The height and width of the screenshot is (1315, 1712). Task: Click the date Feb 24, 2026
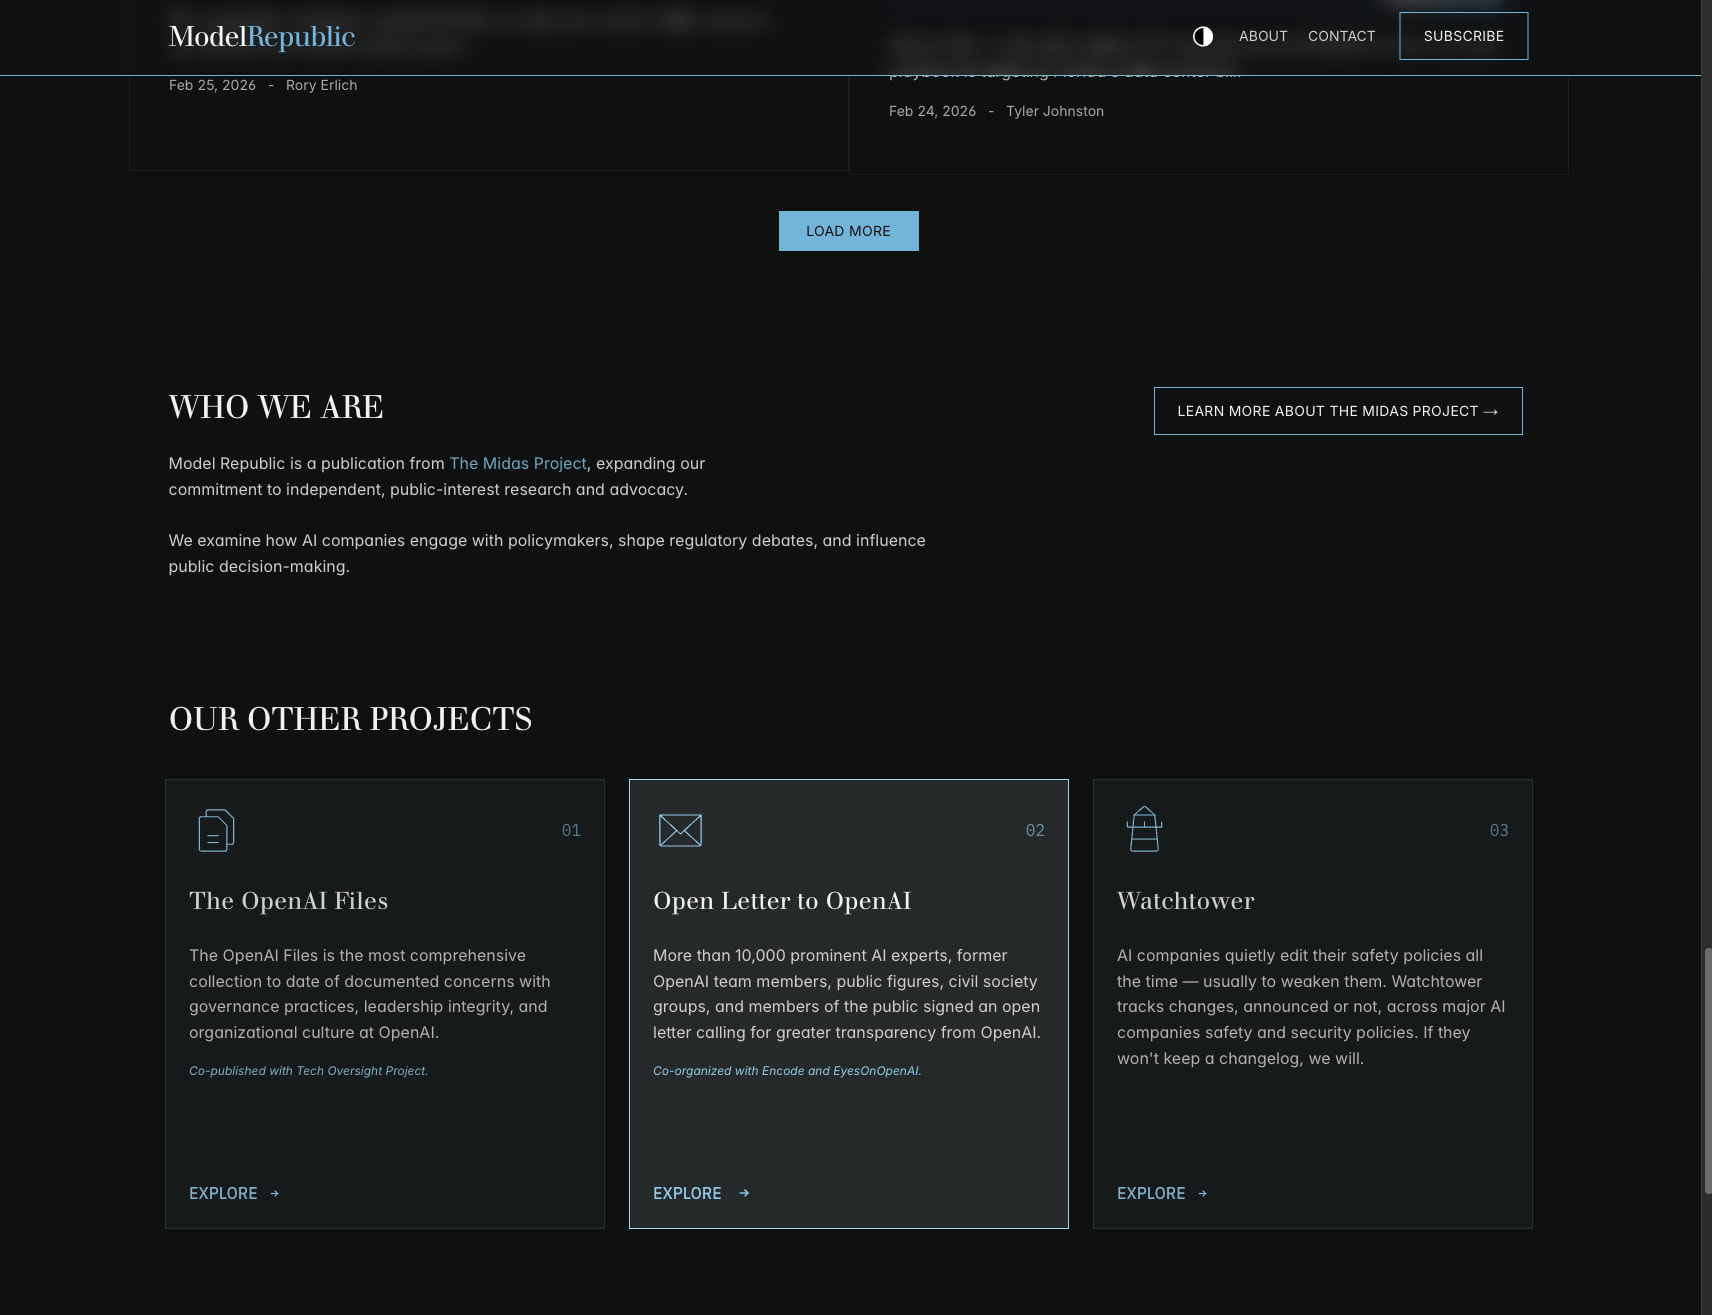932,111
